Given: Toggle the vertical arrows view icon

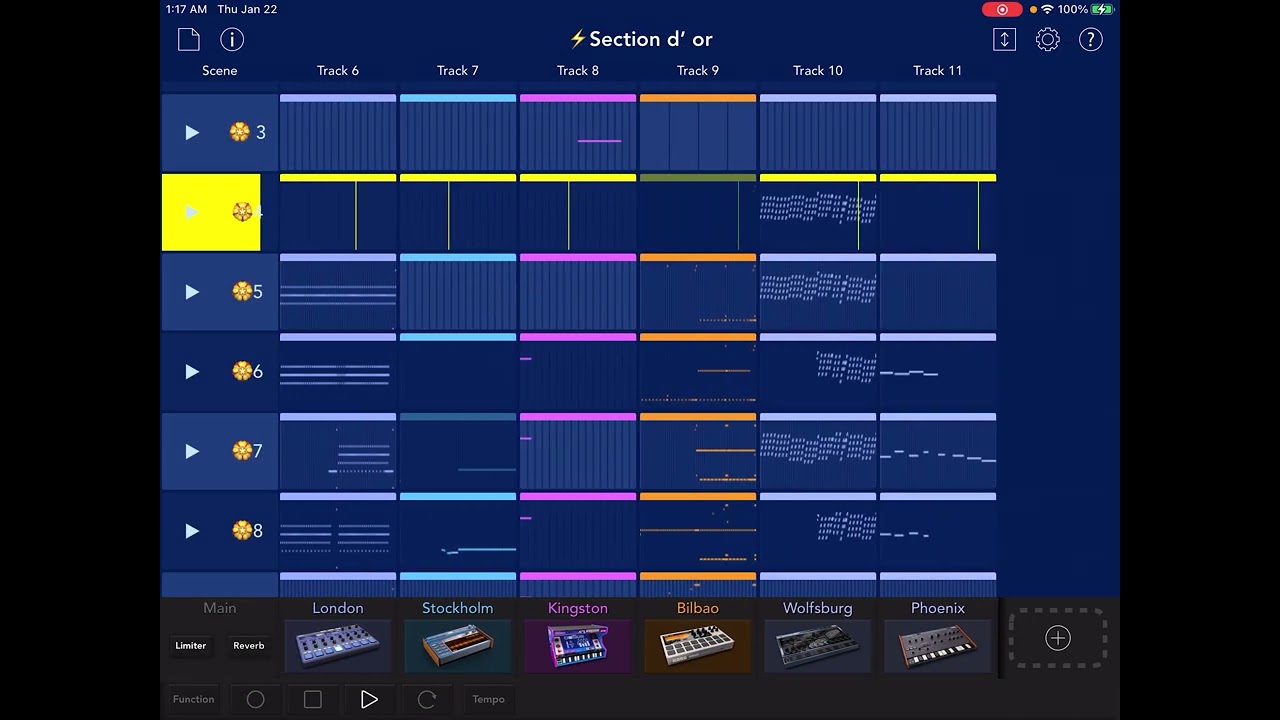Looking at the screenshot, I should (1005, 39).
